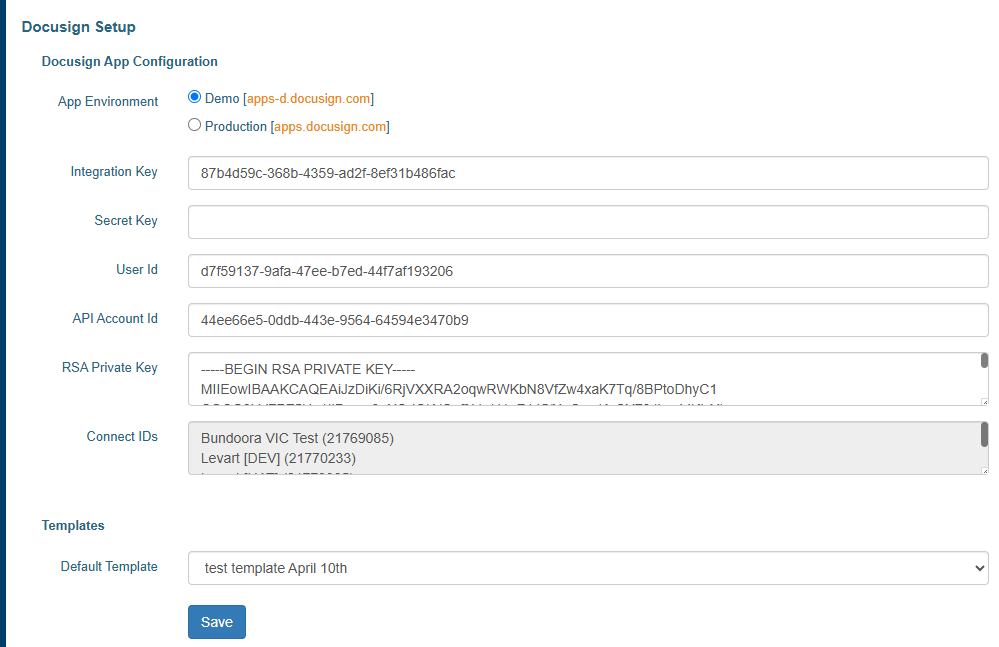Click the Connect IDs scrollbar thumb
999x647 pixels.
coord(984,434)
